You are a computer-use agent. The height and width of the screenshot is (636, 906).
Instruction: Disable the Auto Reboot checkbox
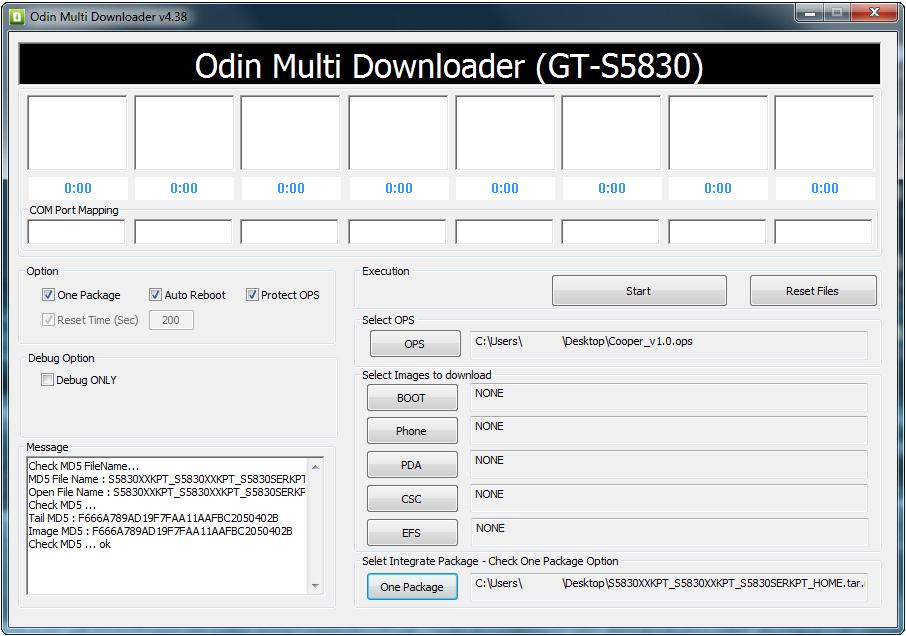click(155, 295)
